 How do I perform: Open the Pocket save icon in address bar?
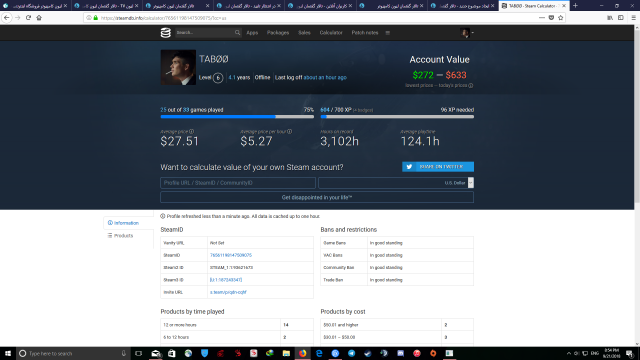551,18
